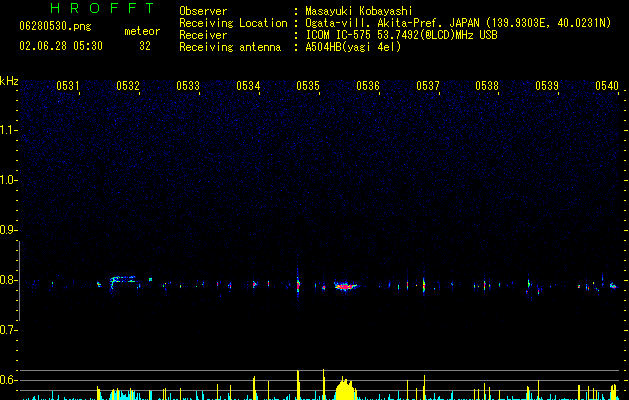The image size is (629, 400).
Task: Click the 0535 time marker
Action: (308, 86)
